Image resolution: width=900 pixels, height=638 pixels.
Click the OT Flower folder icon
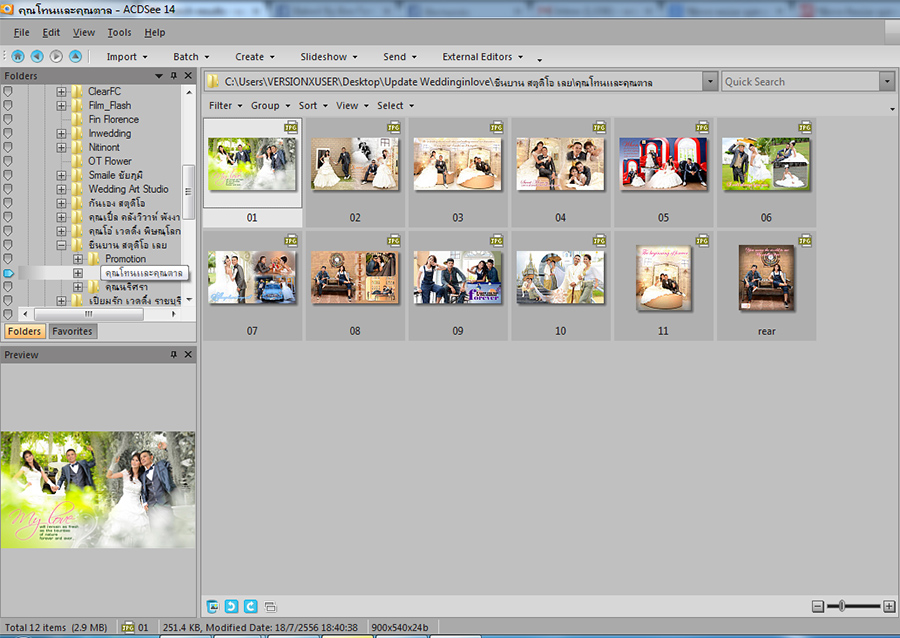[x=77, y=161]
